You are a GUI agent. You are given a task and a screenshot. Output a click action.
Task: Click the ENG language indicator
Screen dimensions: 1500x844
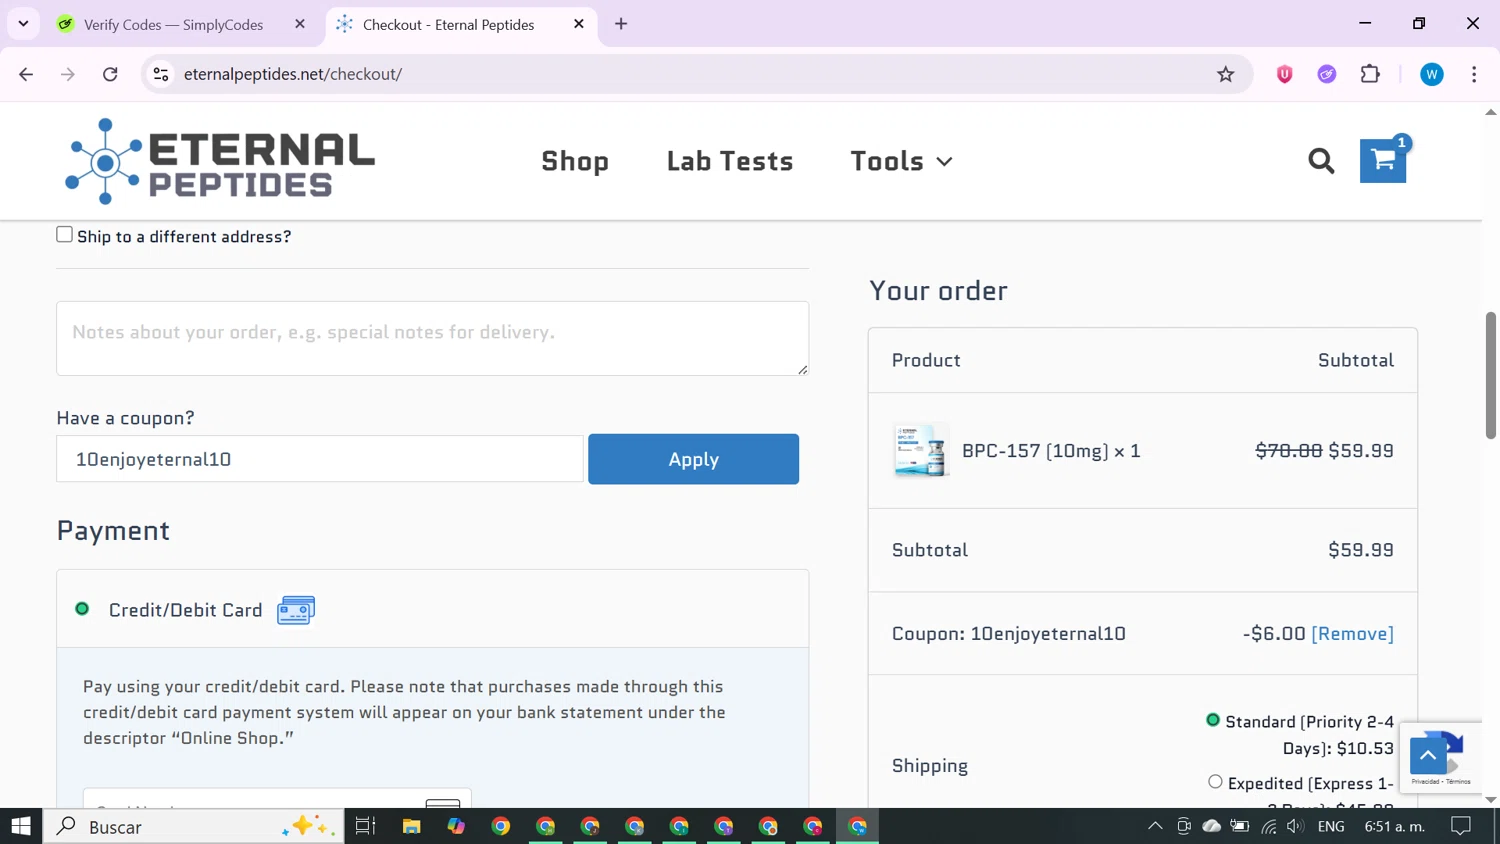[1331, 826]
